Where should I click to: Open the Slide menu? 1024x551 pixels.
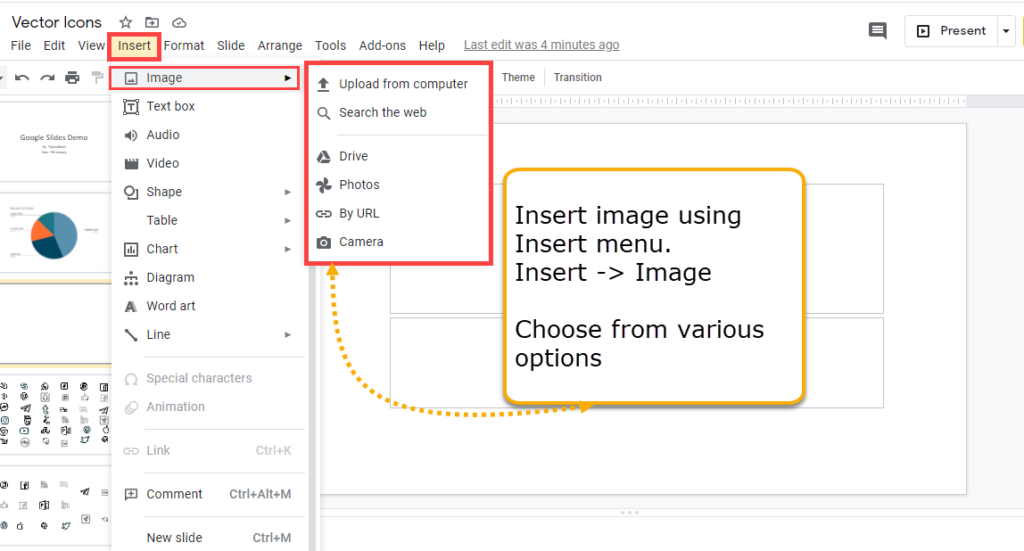231,46
